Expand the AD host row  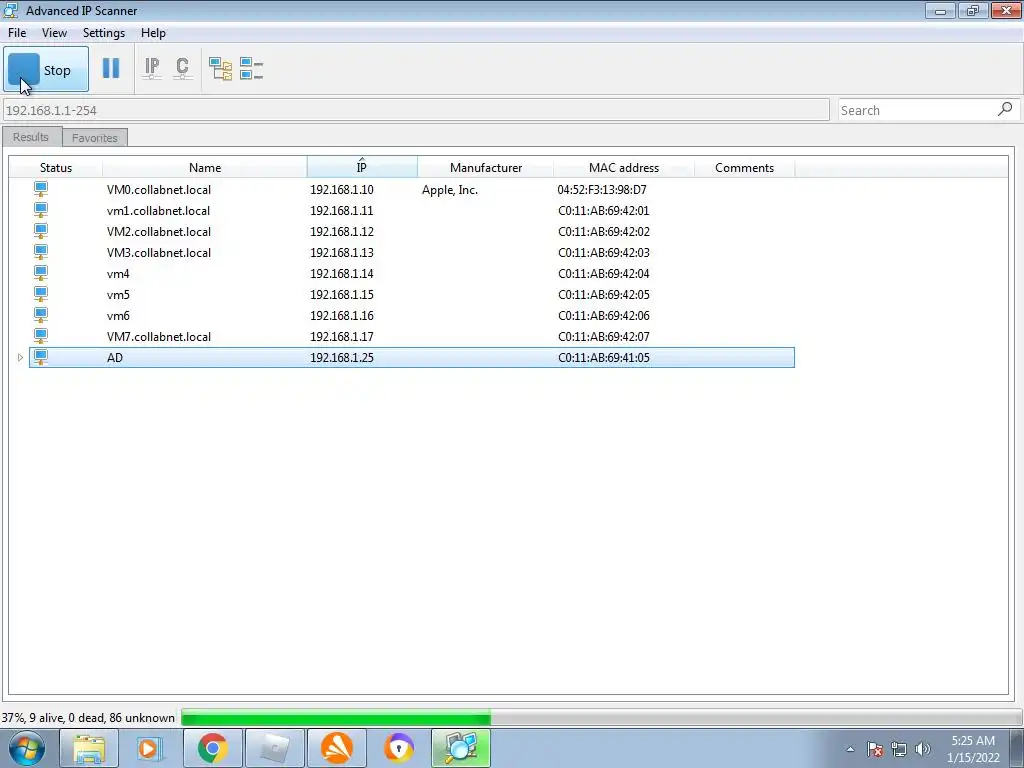tap(20, 357)
